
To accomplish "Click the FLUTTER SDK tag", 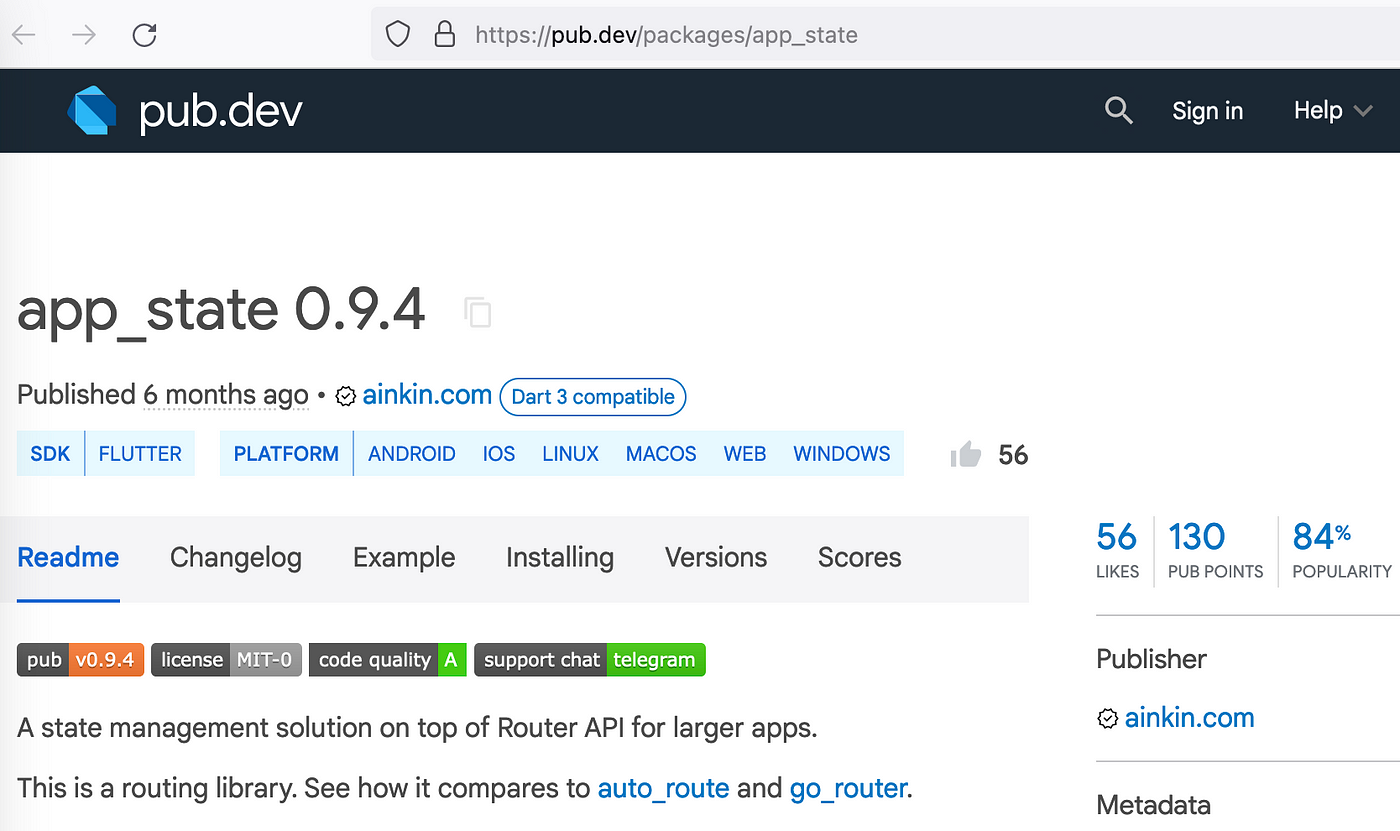I will tap(140, 454).
